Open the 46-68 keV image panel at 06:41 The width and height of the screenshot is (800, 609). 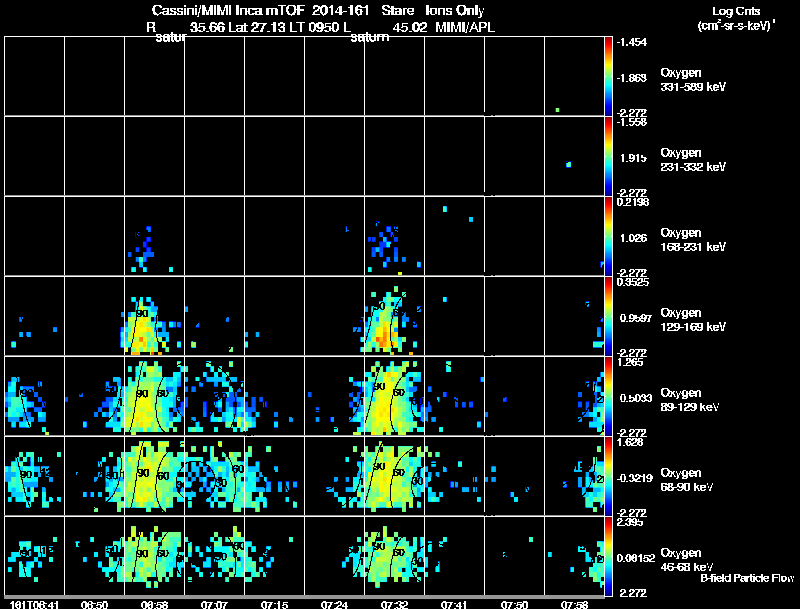pyautogui.click(x=34, y=556)
